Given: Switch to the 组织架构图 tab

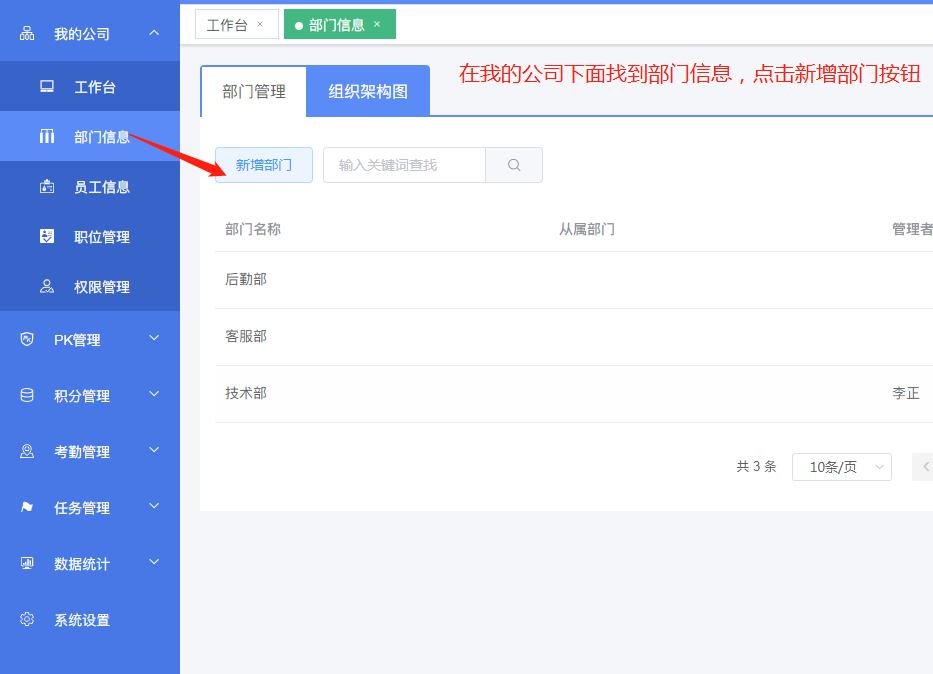Looking at the screenshot, I should (x=368, y=92).
